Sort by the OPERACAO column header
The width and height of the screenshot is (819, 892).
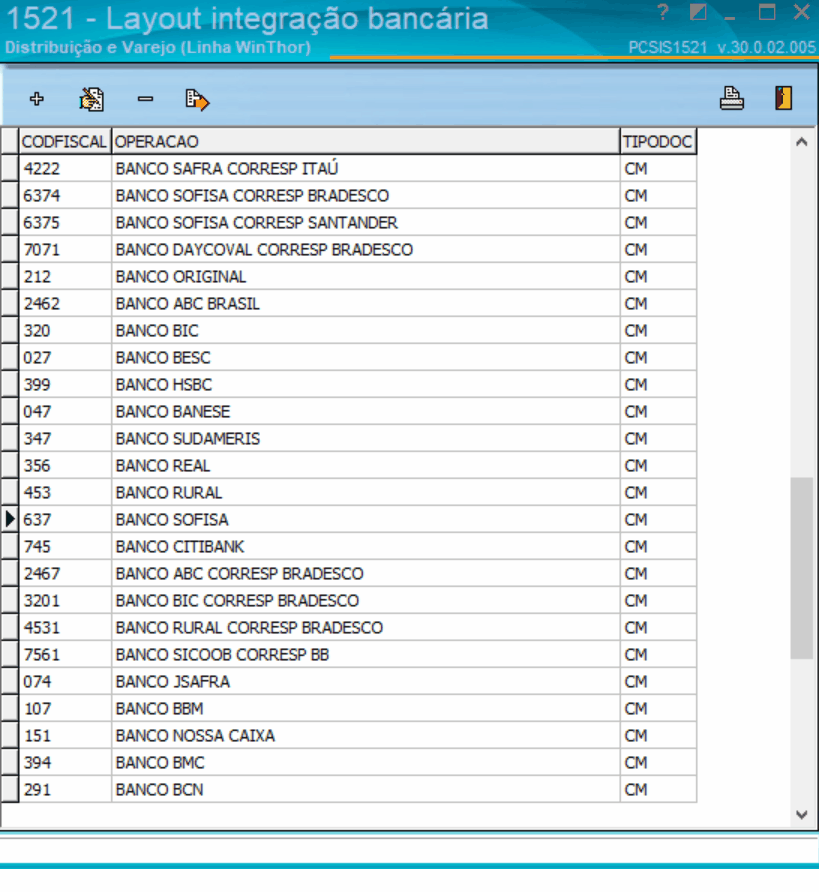[x=366, y=142]
